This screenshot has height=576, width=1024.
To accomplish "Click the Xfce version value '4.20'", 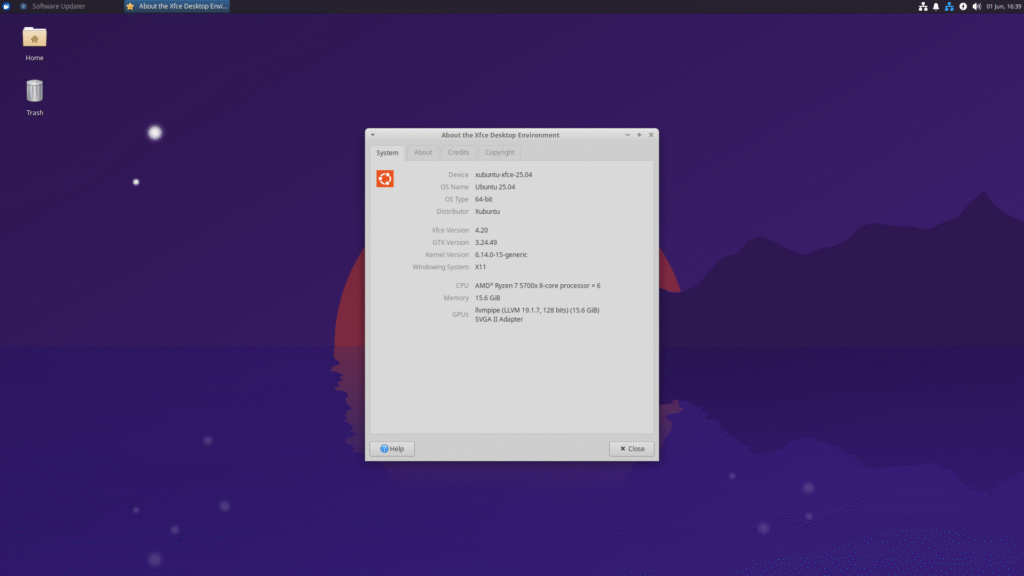I will pyautogui.click(x=481, y=231).
